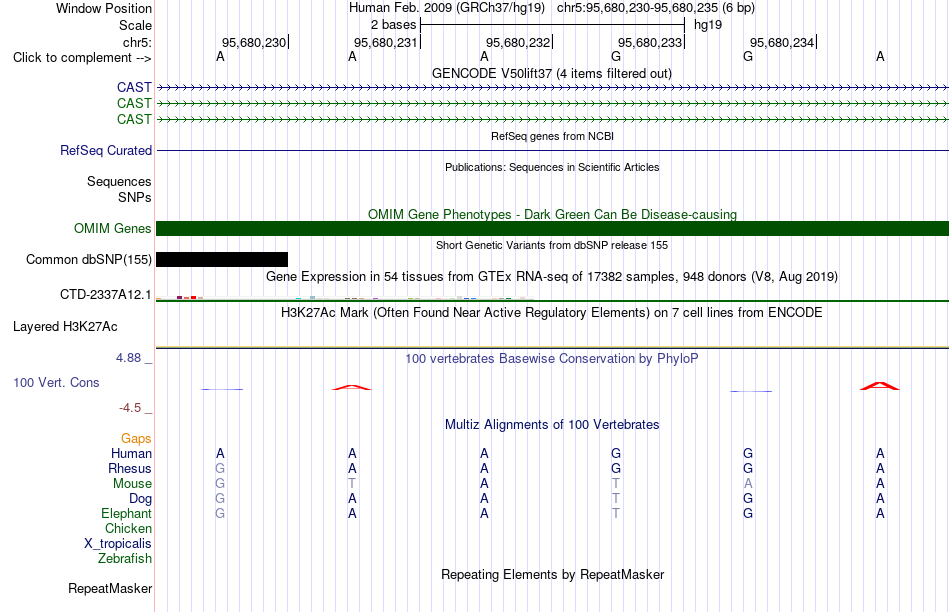Open the H3K27Ac Mark ENCODE track title
The height and width of the screenshot is (612, 950).
(x=551, y=313)
